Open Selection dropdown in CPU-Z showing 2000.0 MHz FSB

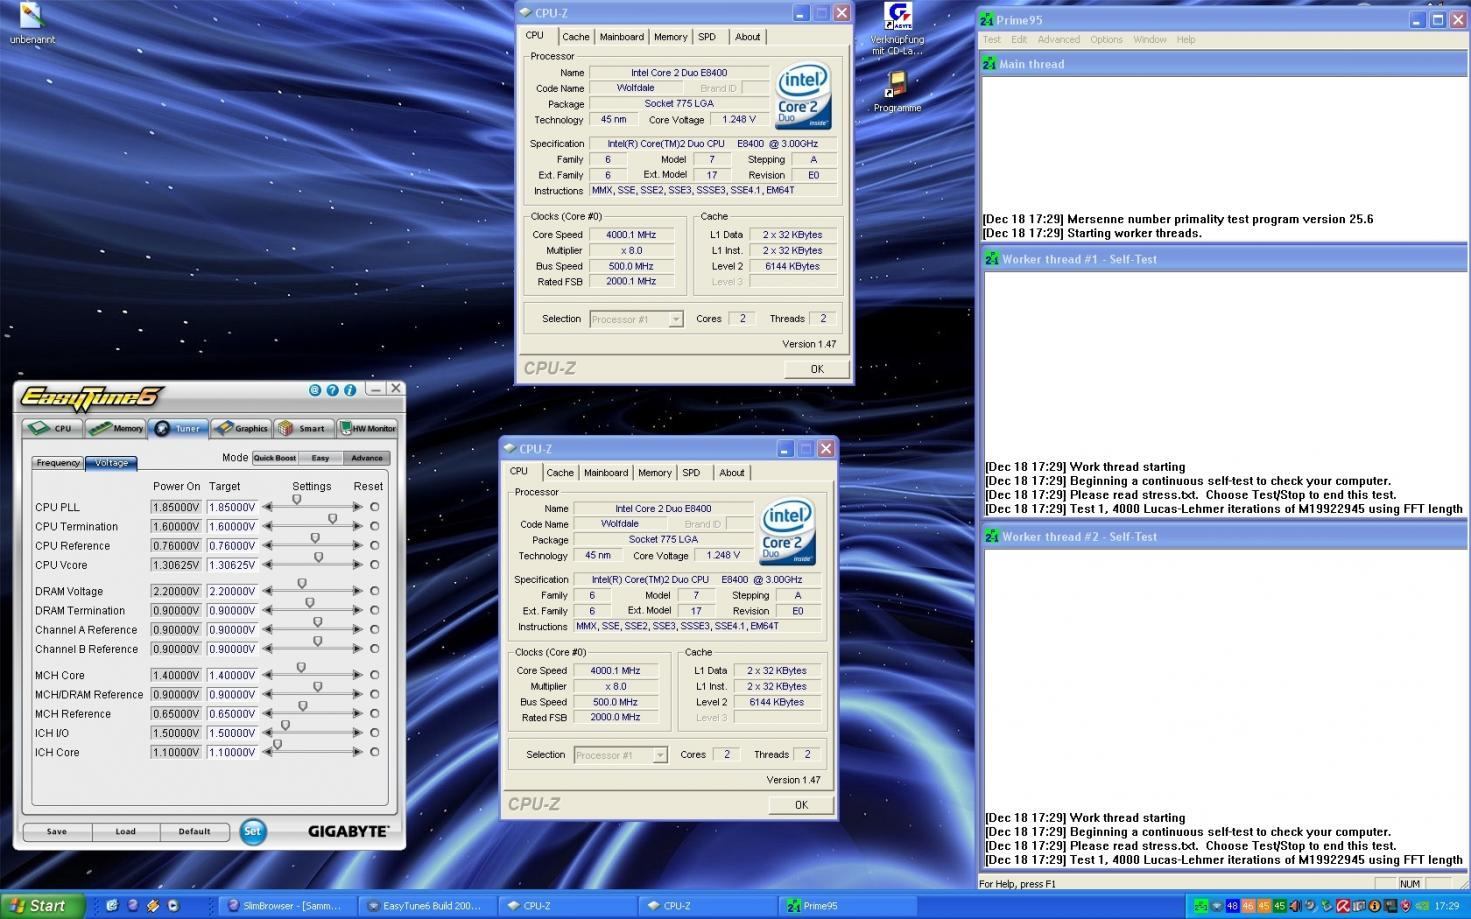[620, 755]
